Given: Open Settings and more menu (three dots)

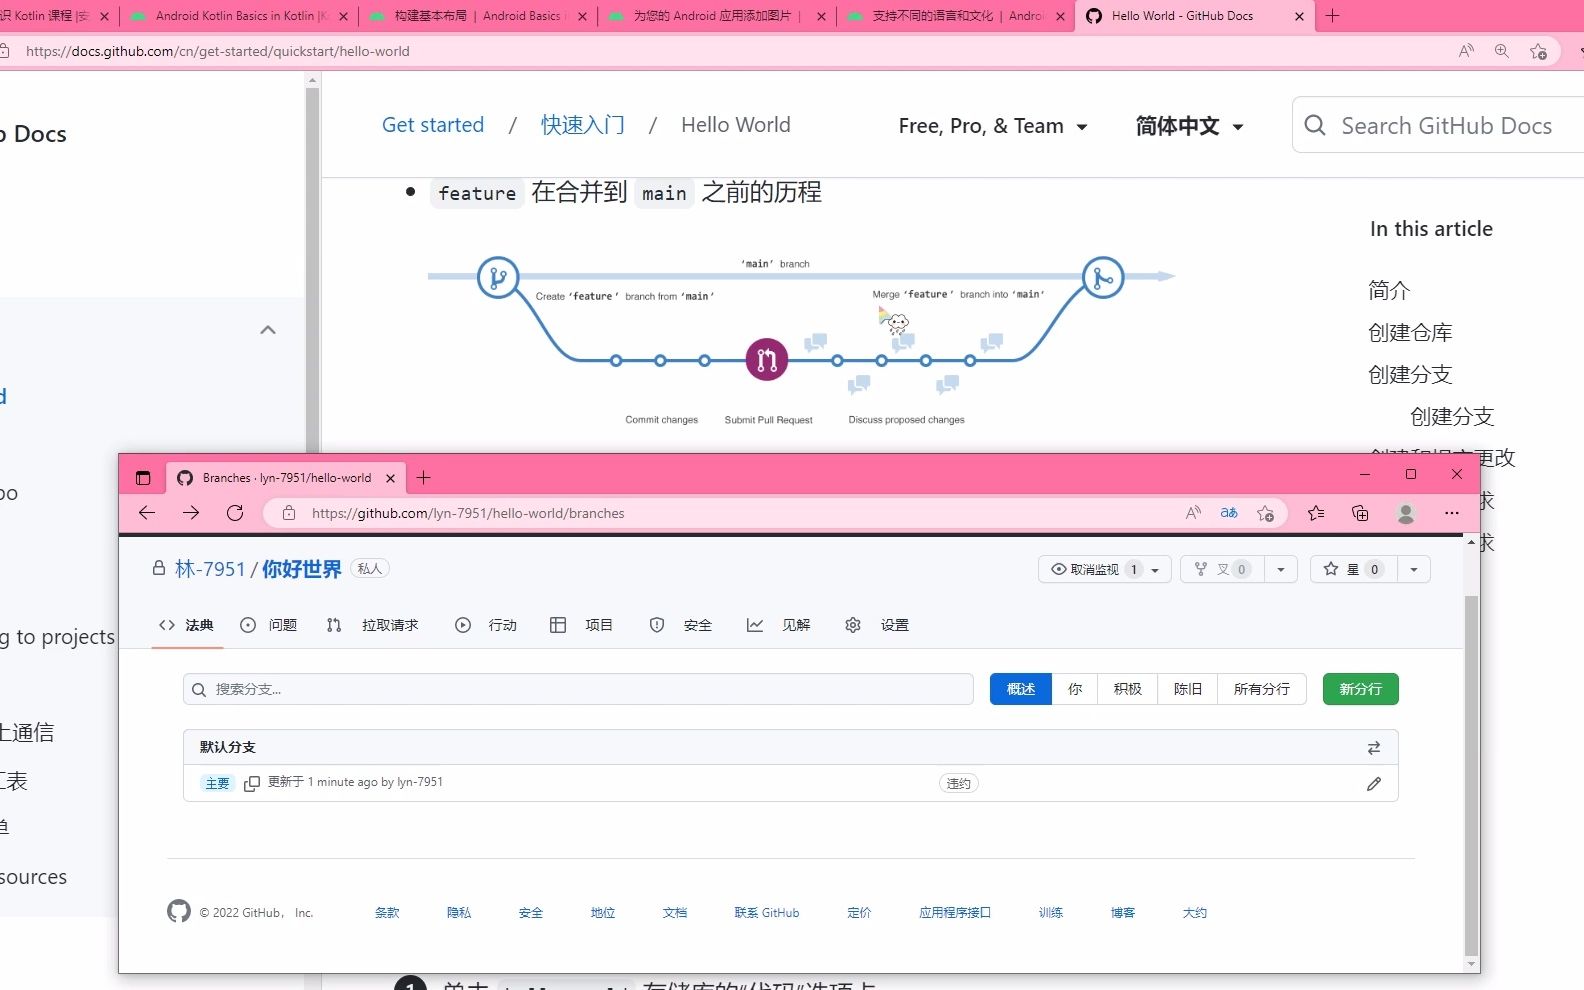Looking at the screenshot, I should coord(1452,513).
